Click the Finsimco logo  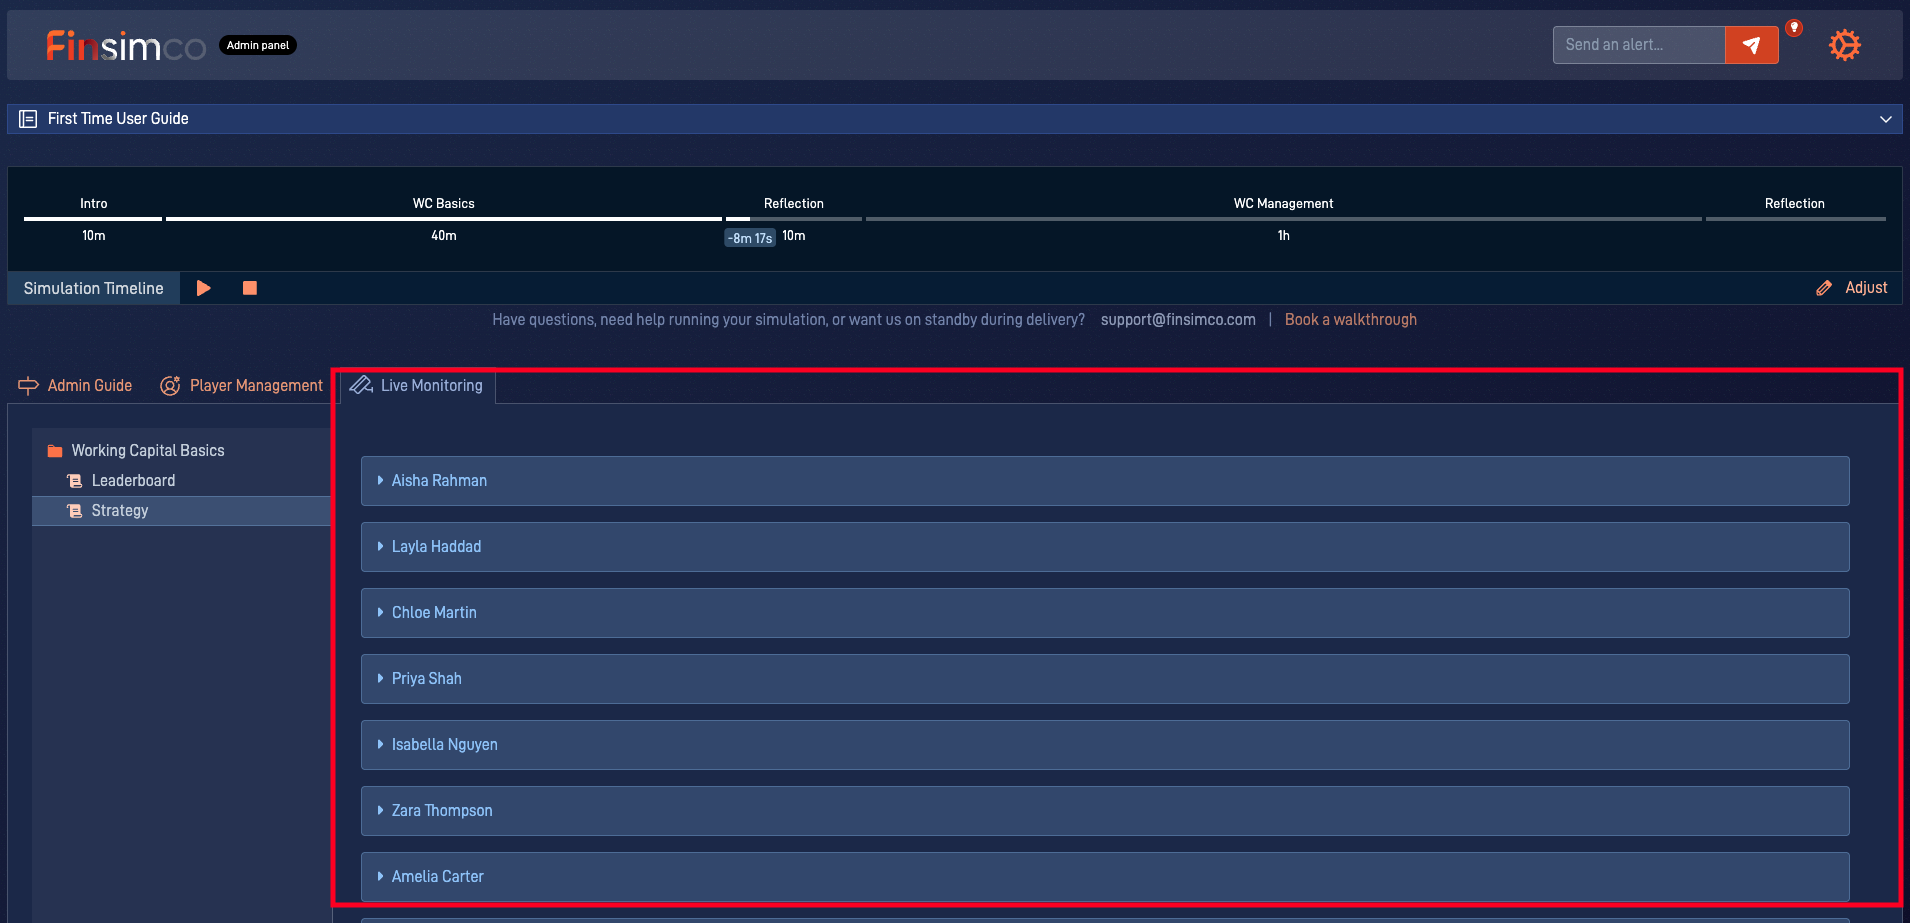point(126,46)
